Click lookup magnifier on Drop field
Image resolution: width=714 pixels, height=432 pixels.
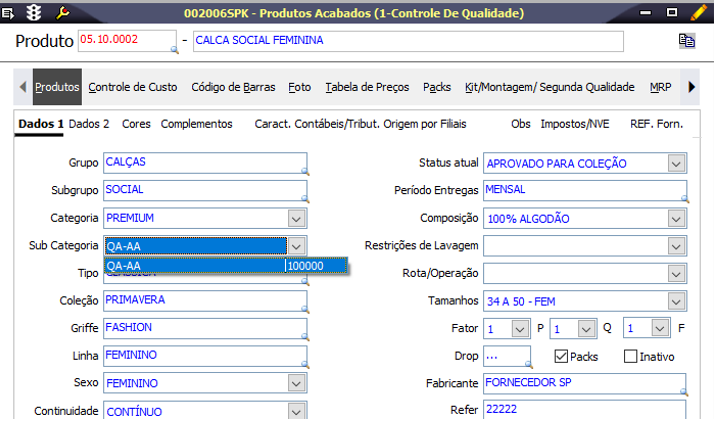528,364
